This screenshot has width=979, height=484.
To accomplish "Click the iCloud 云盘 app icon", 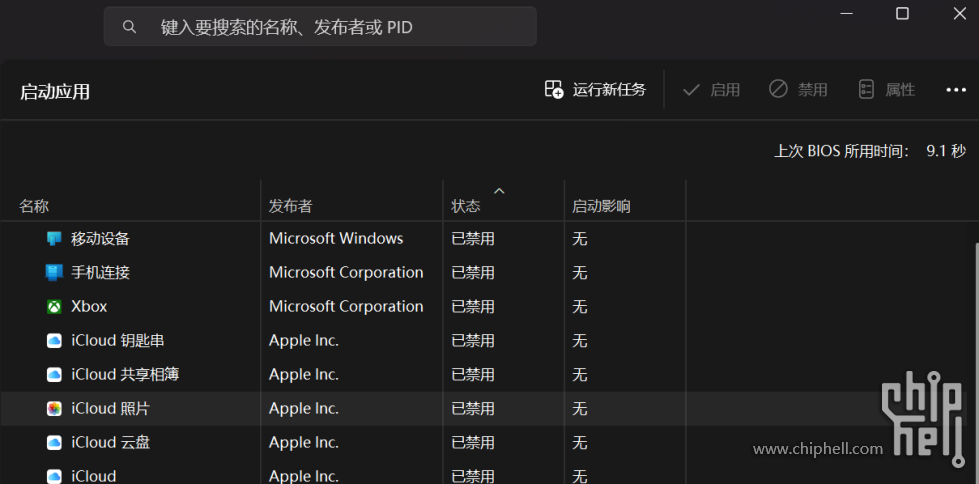I will coord(54,442).
